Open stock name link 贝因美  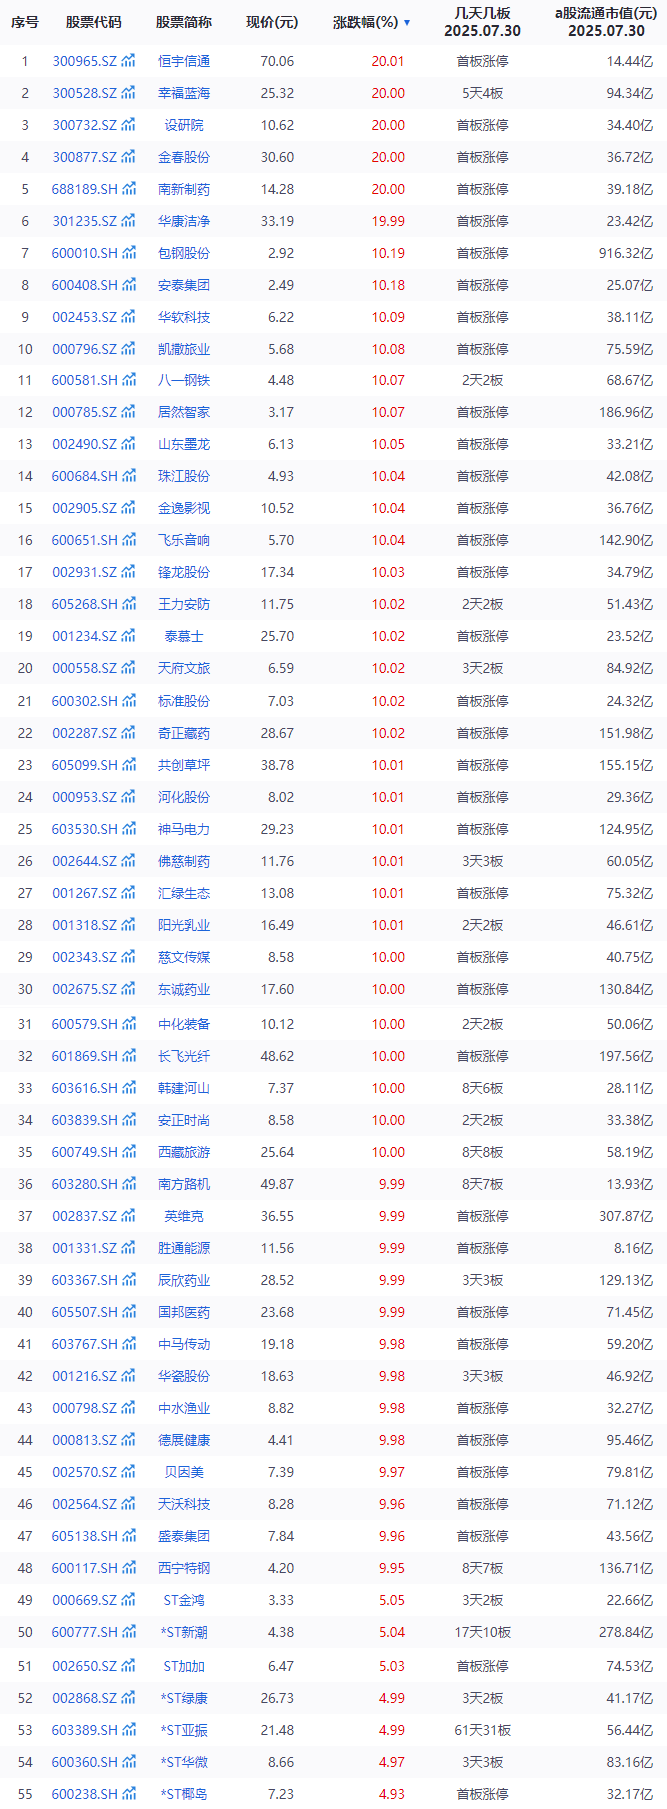[x=184, y=1472]
